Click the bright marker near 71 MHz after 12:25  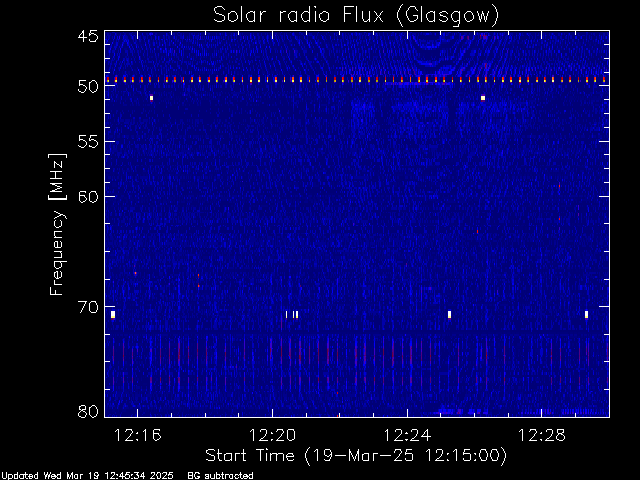point(449,315)
